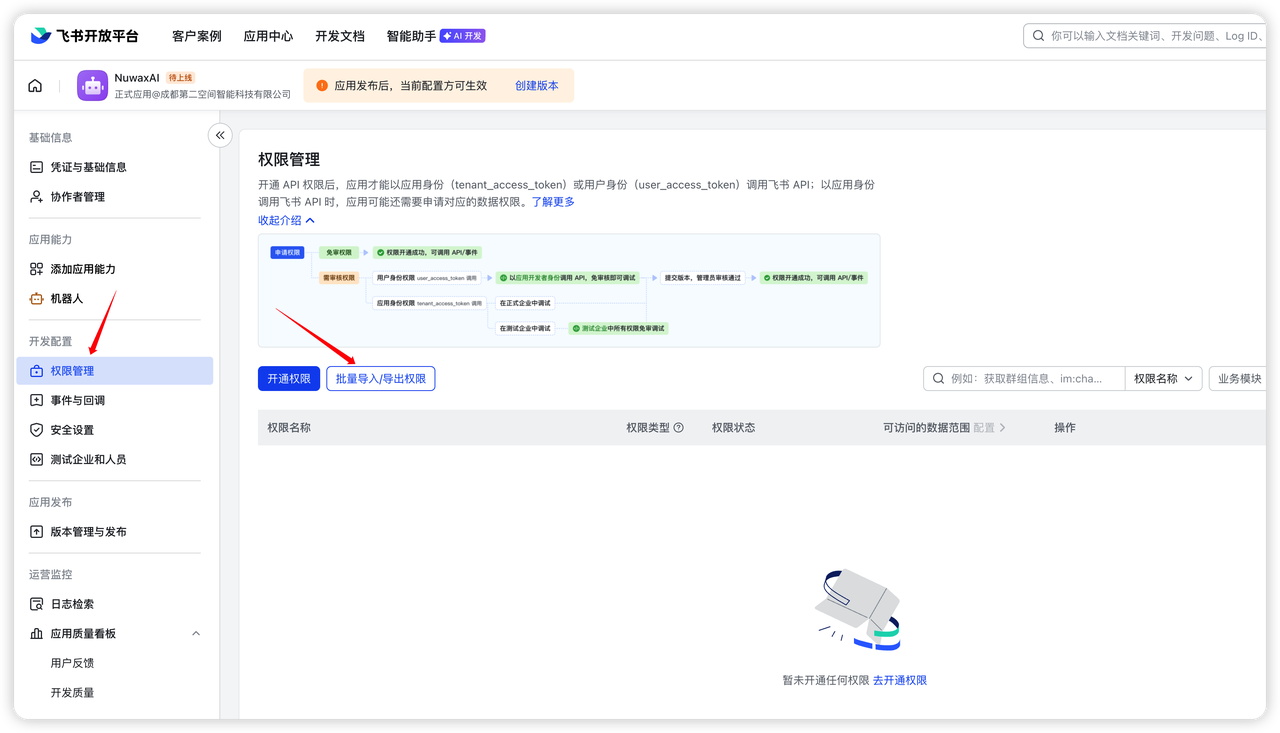This screenshot has width=1280, height=733.
Task: Click the 权限类型 help question icon
Action: click(679, 428)
